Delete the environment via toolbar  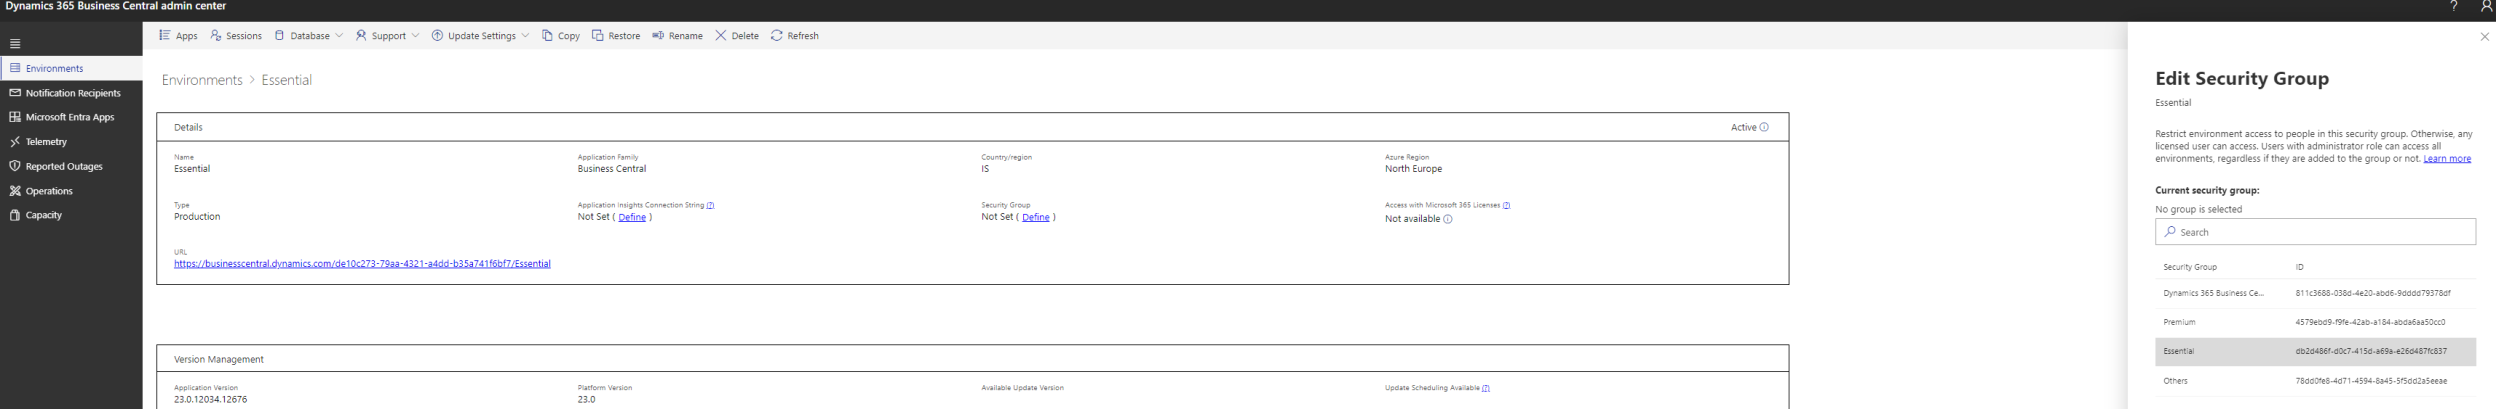pos(736,36)
